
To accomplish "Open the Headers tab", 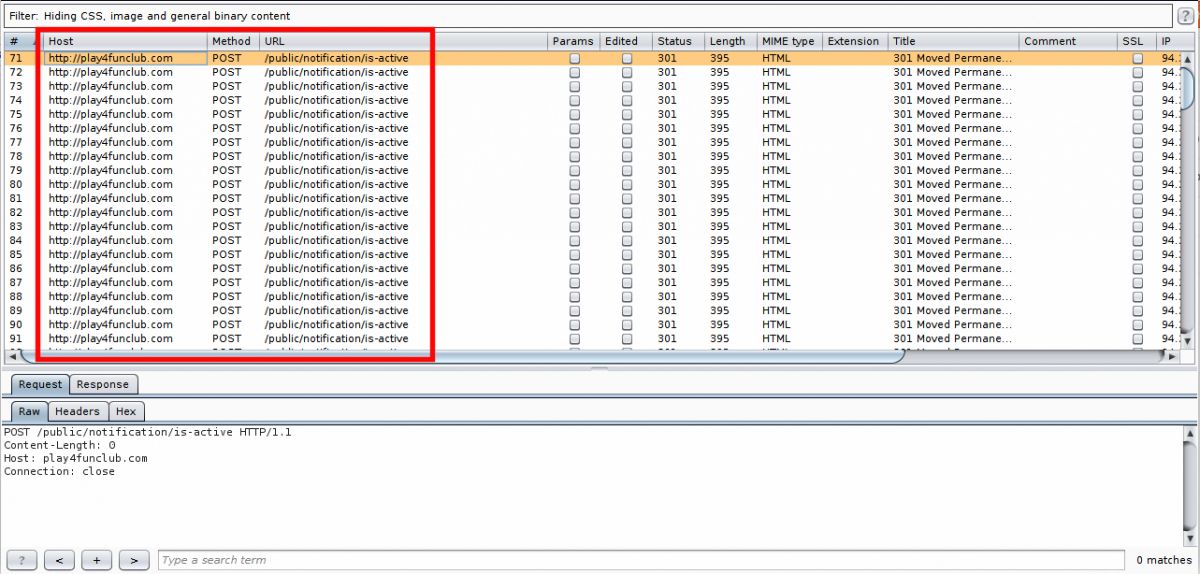I will point(77,411).
